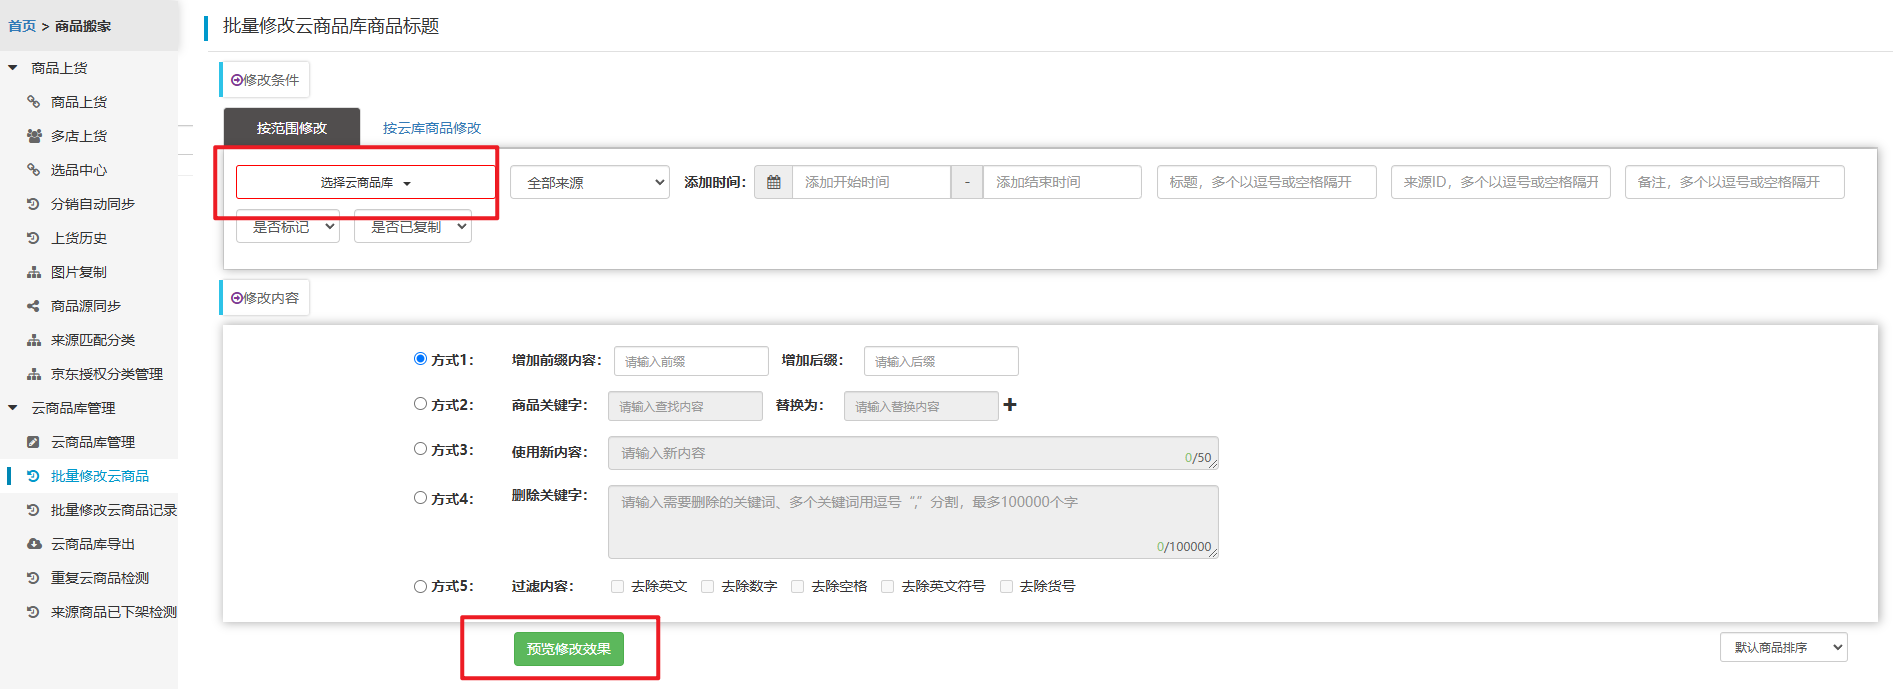Open the 默认商品排序 sort dropdown
This screenshot has height=689, width=1896.
tap(1783, 648)
